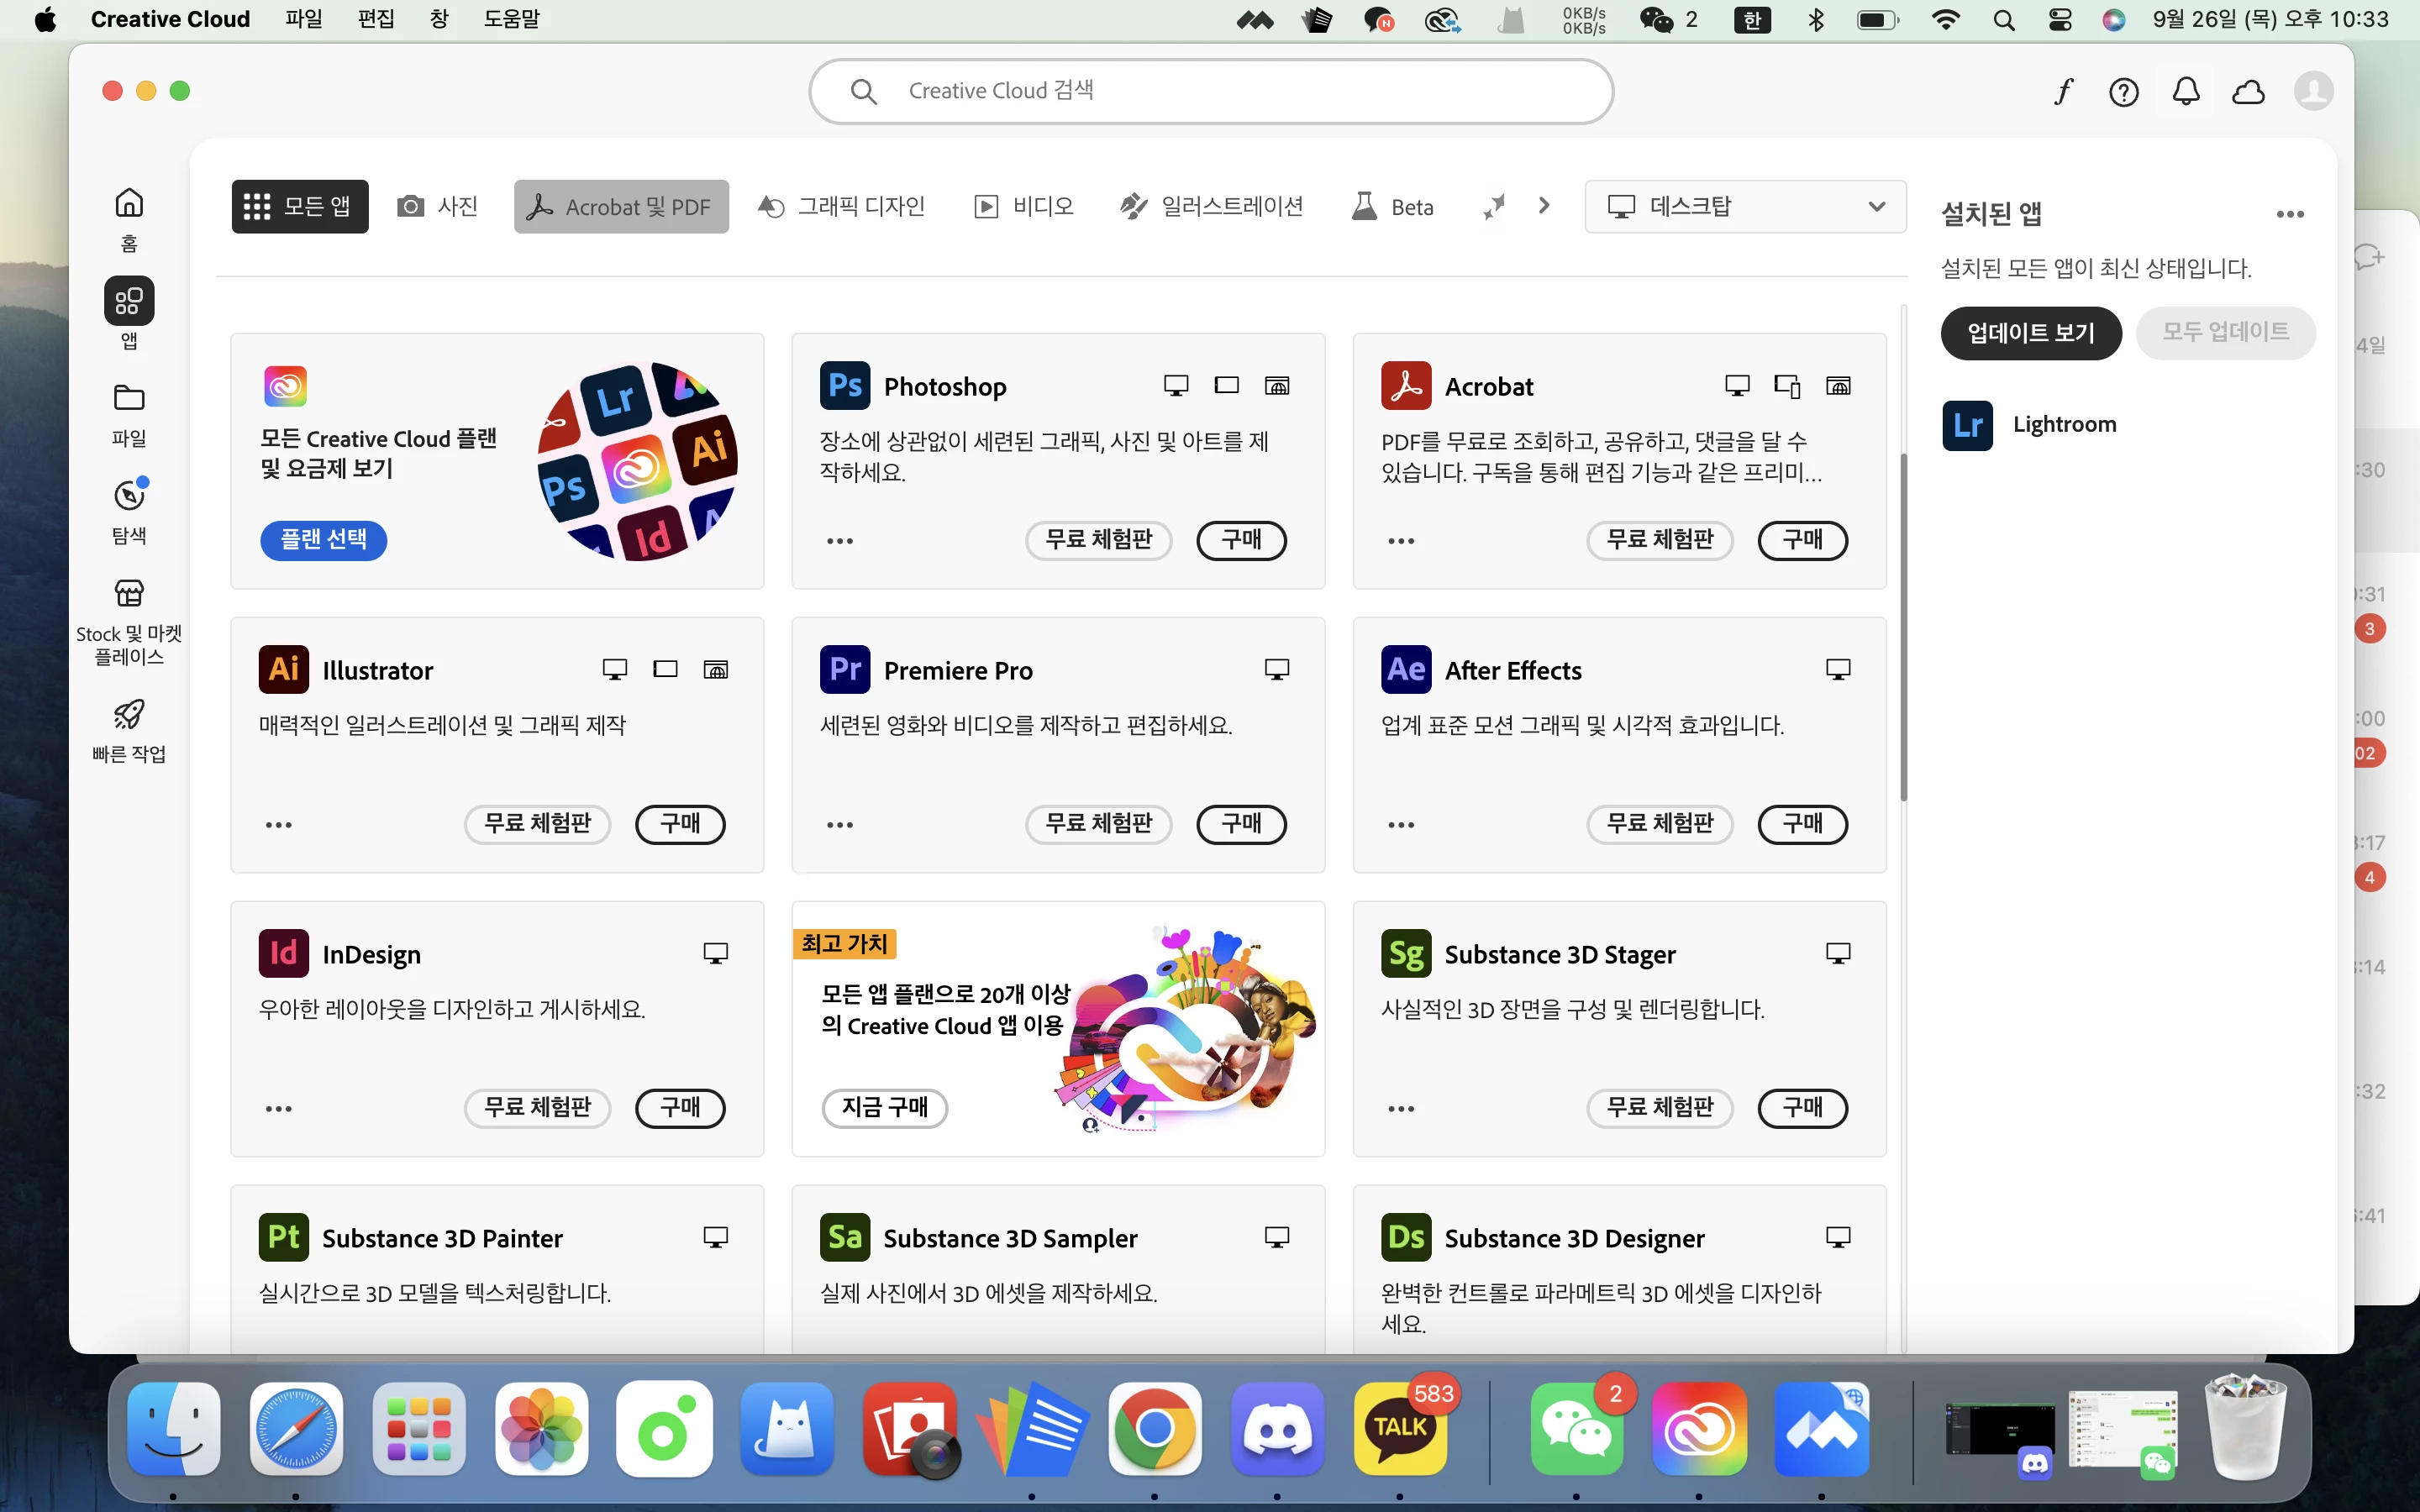The height and width of the screenshot is (1512, 2420).
Task: Open the fonts icon in top bar
Action: [2062, 92]
